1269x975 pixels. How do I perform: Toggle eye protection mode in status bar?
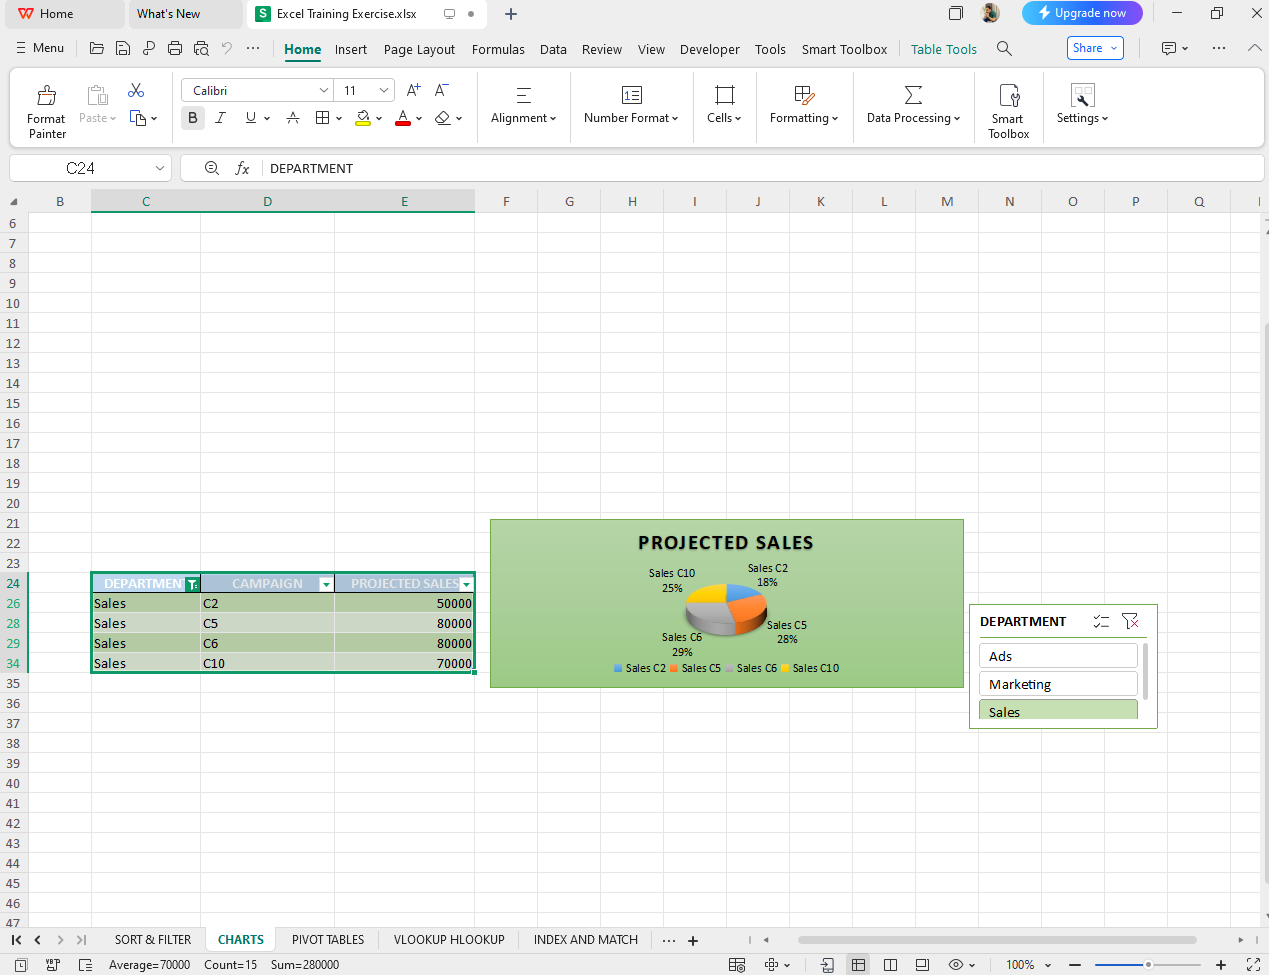pos(956,965)
